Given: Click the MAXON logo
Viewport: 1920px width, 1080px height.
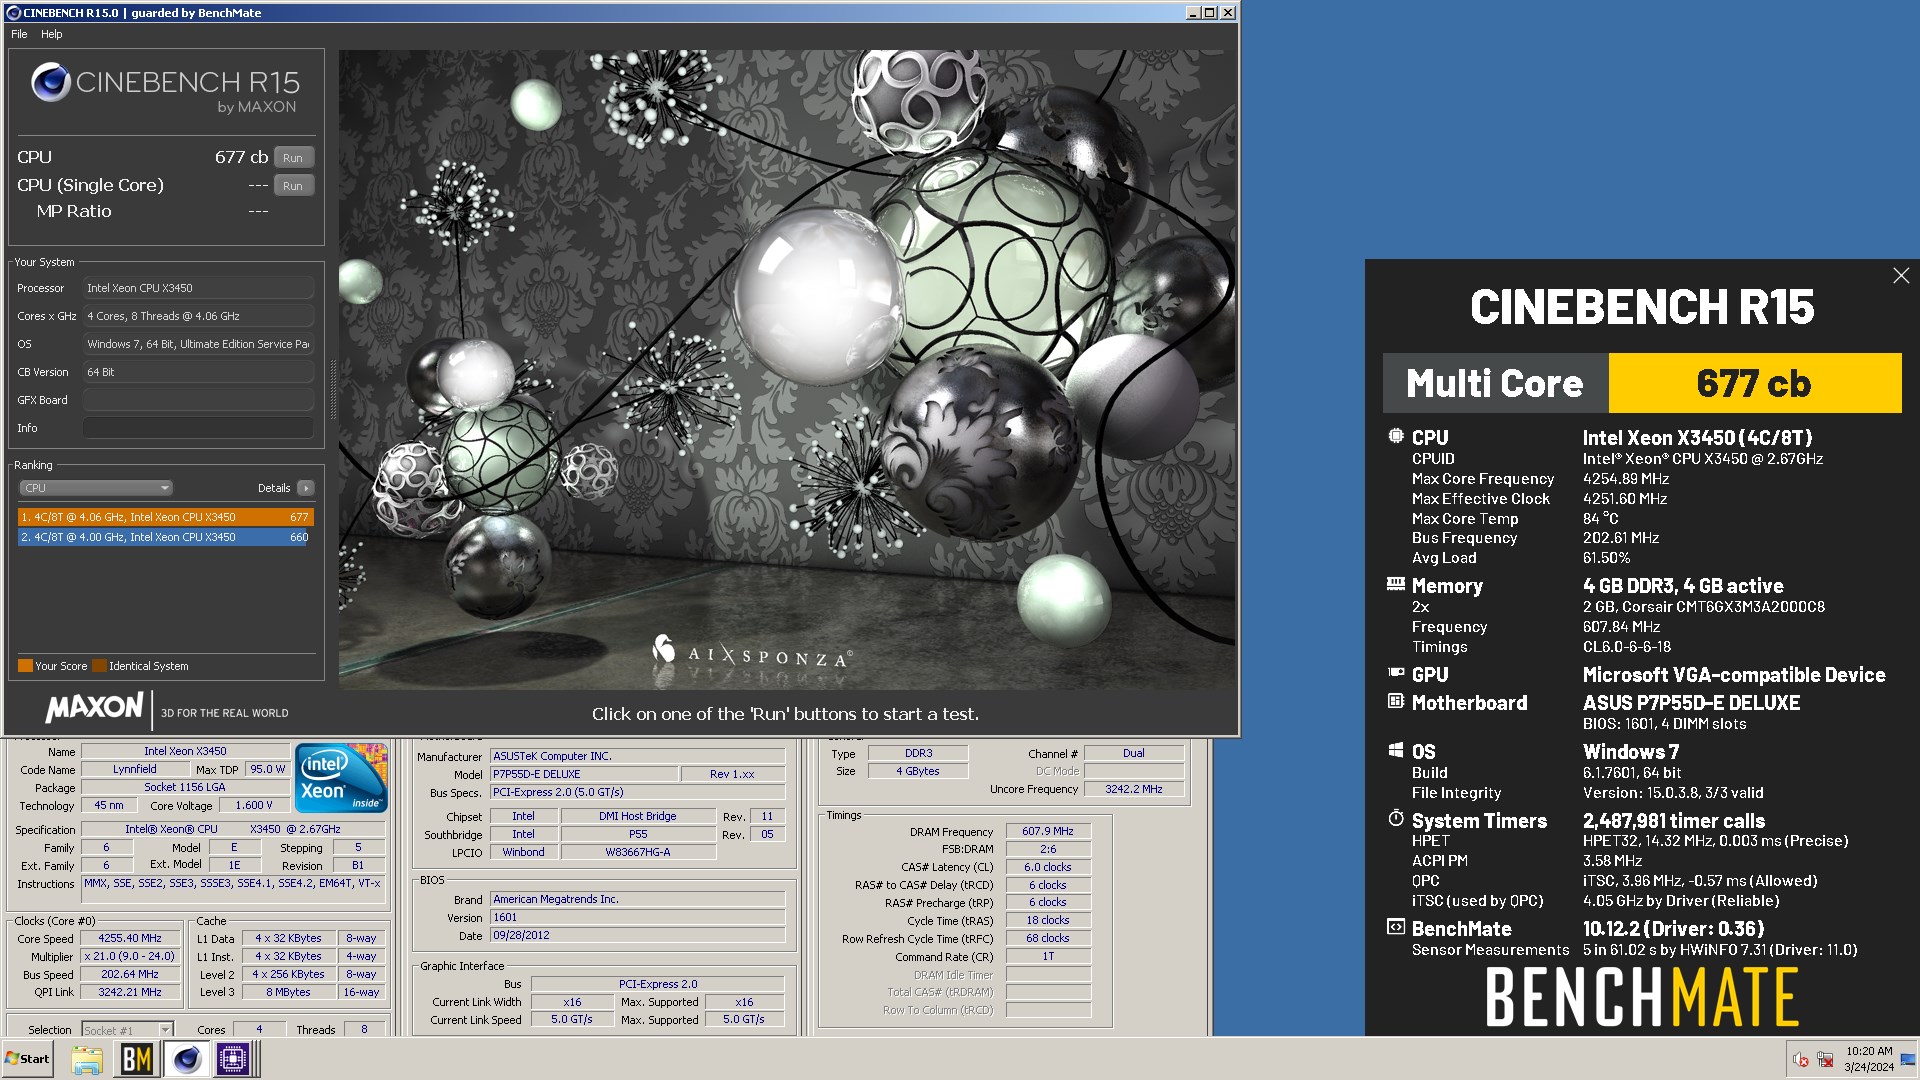Looking at the screenshot, I should pyautogui.click(x=95, y=708).
